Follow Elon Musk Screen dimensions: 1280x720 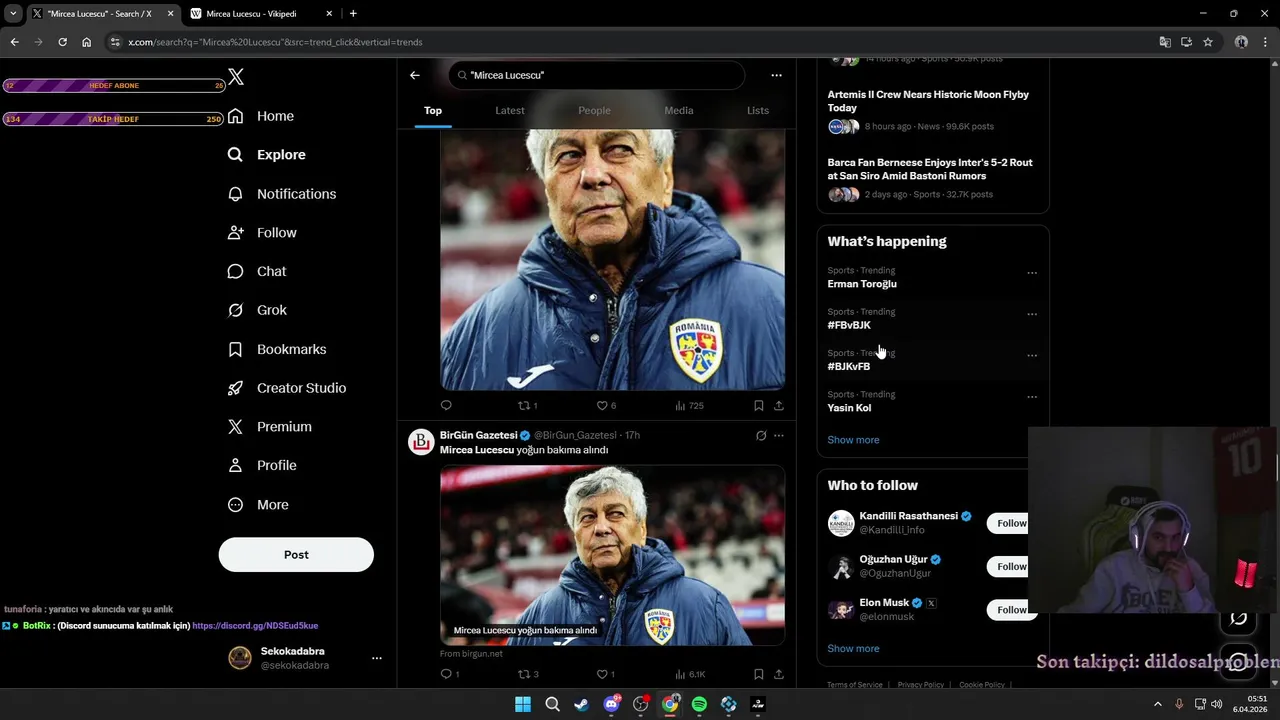pyautogui.click(x=1011, y=609)
